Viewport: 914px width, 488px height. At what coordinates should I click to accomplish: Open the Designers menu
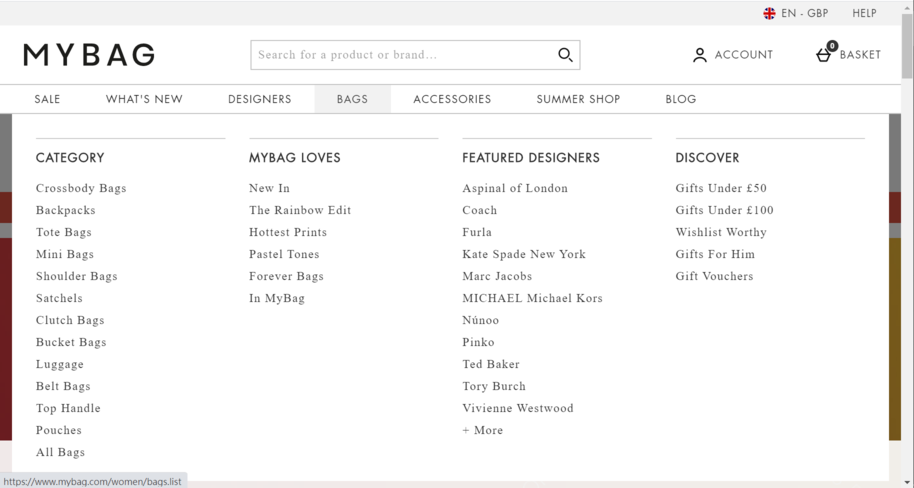pos(259,99)
